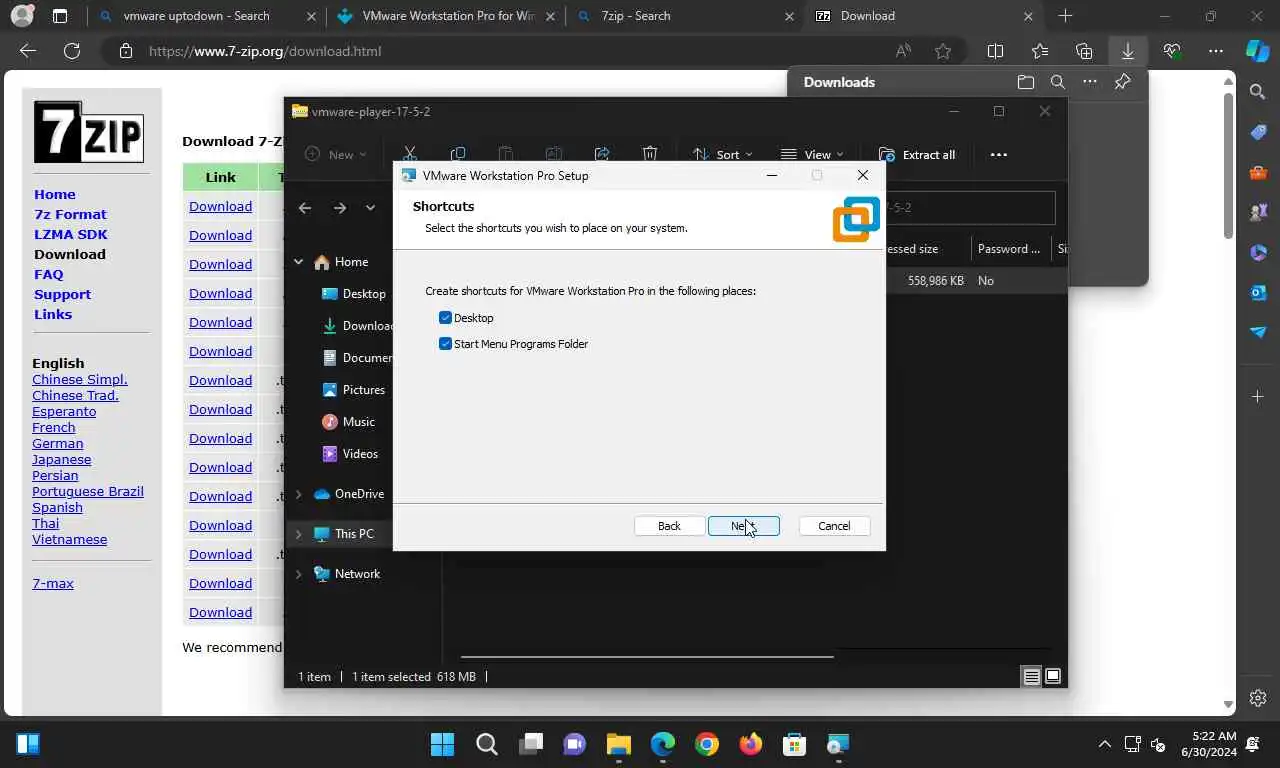Search downloads magnifier icon

[x=1057, y=82]
